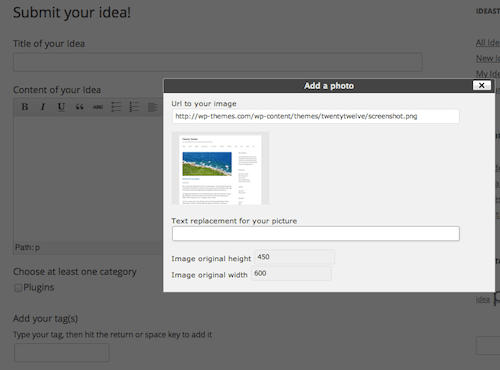500x370 pixels.
Task: Click the Plugins category label
Action: pyautogui.click(x=39, y=287)
